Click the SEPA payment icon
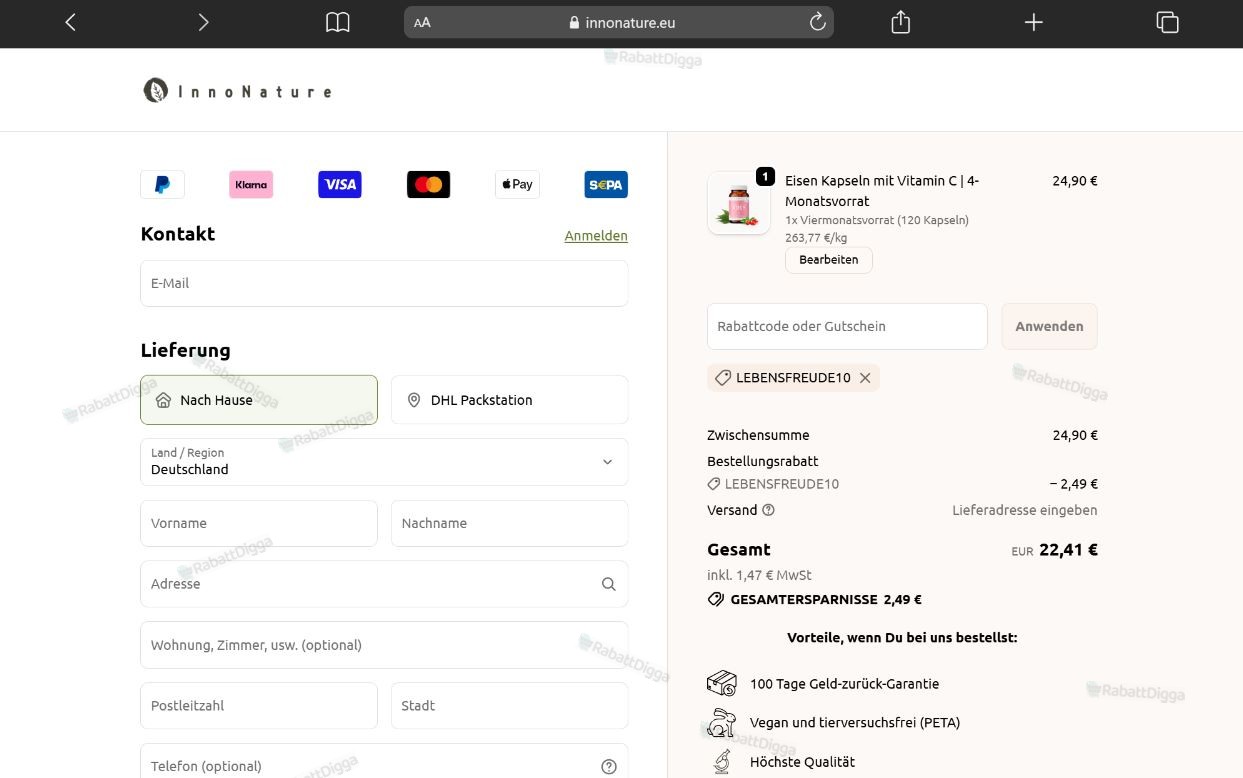 [x=606, y=185]
